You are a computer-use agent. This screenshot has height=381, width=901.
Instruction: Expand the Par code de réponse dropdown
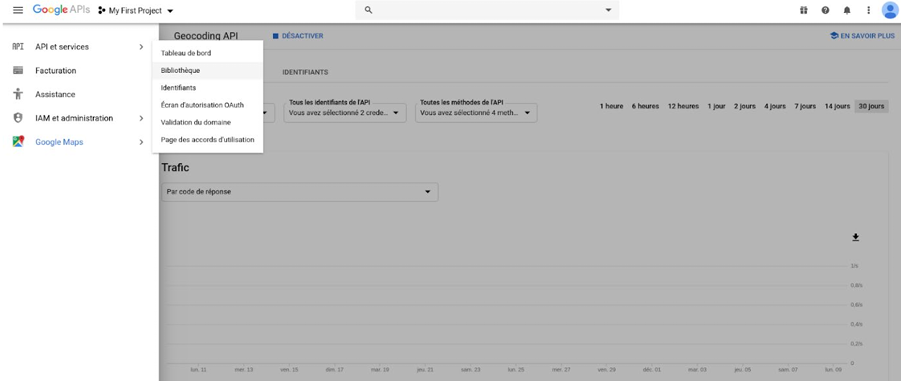coord(299,192)
